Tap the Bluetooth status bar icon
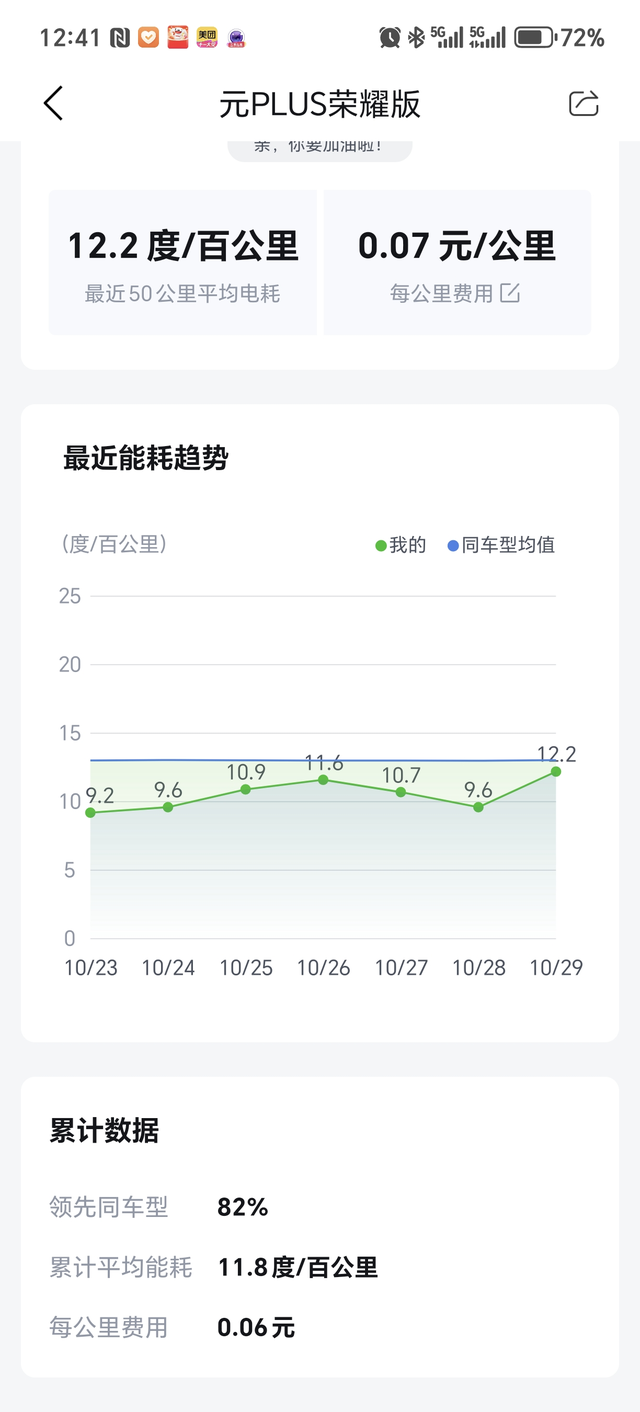This screenshot has width=640, height=1412. (416, 38)
